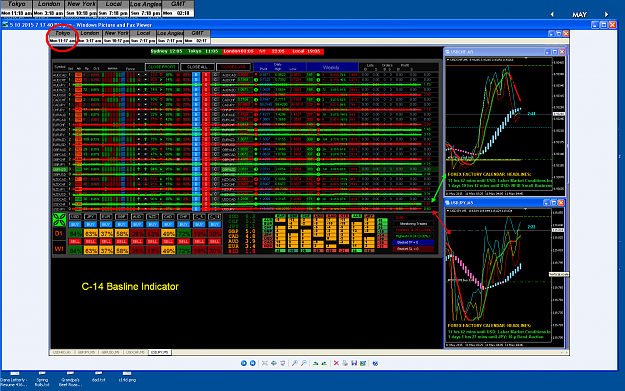This screenshot has width=625, height=391.
Task: Click the 72% cell in the W1 row
Action: pyautogui.click(x=184, y=251)
